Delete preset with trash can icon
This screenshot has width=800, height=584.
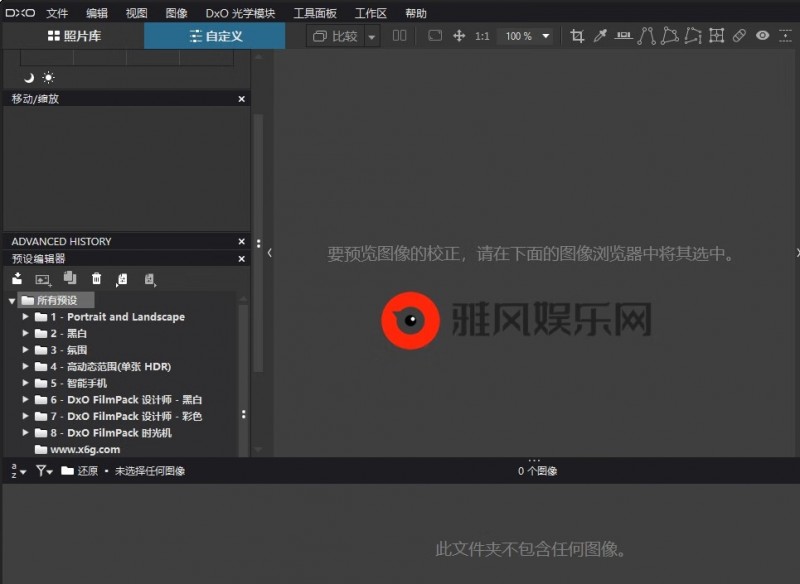97,279
